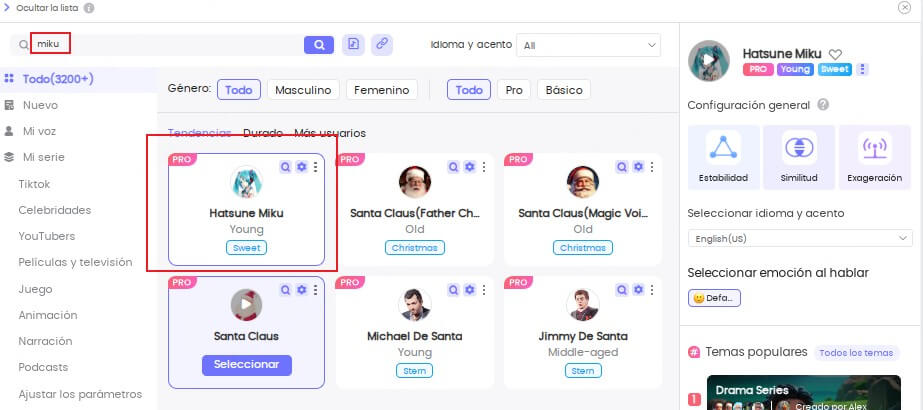Click the blue search magnifier button
This screenshot has width=923, height=410.
click(x=318, y=45)
